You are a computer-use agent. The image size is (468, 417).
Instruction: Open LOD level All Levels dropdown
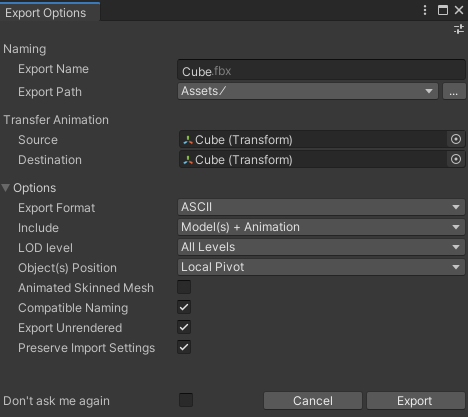pyautogui.click(x=321, y=247)
